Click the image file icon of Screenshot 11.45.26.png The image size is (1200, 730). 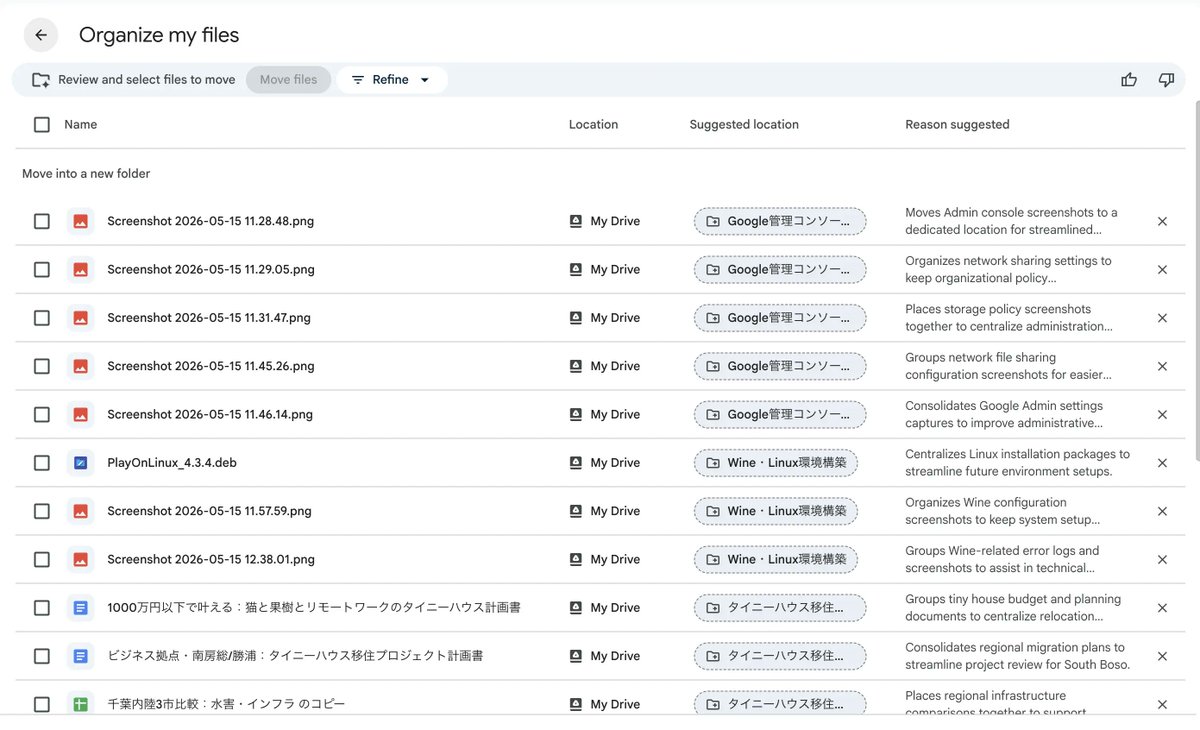point(81,366)
